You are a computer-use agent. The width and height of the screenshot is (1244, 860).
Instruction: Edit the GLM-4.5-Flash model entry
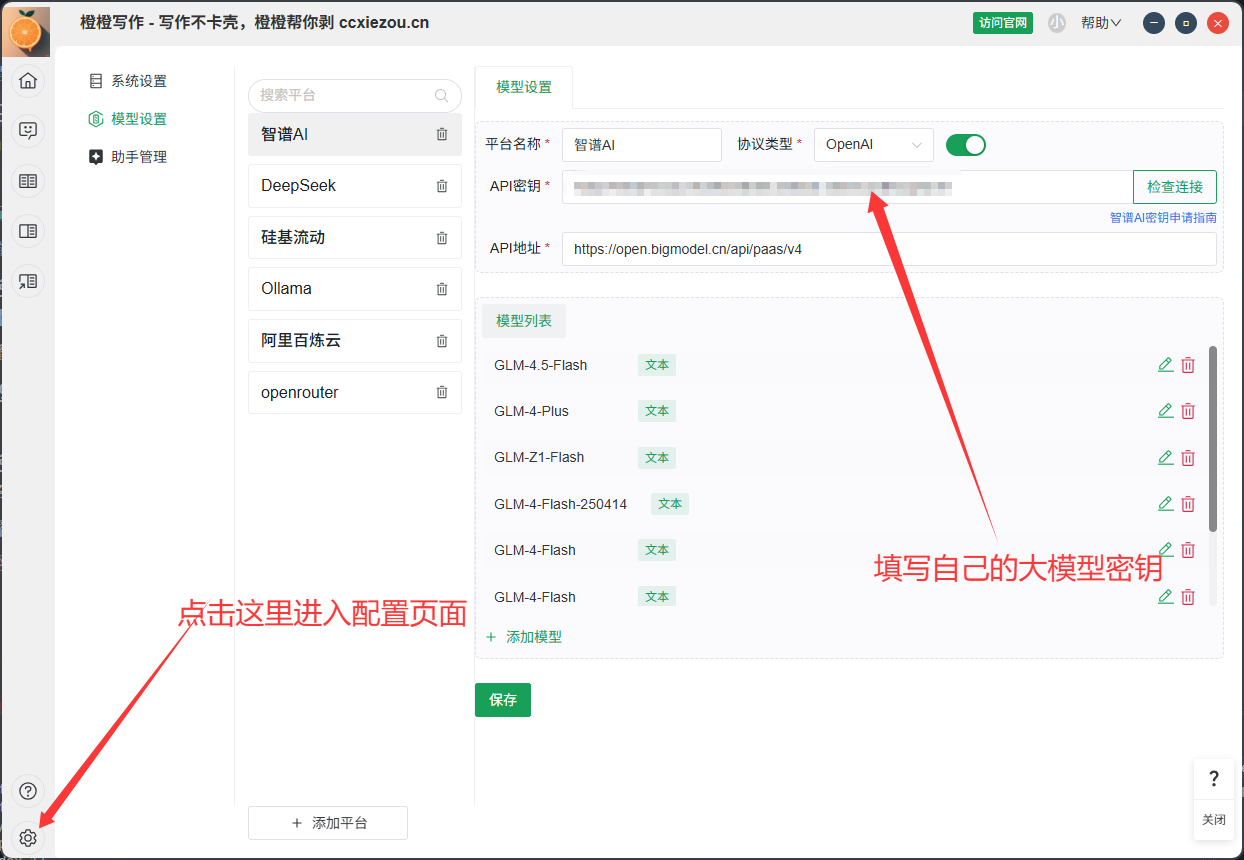point(1165,365)
